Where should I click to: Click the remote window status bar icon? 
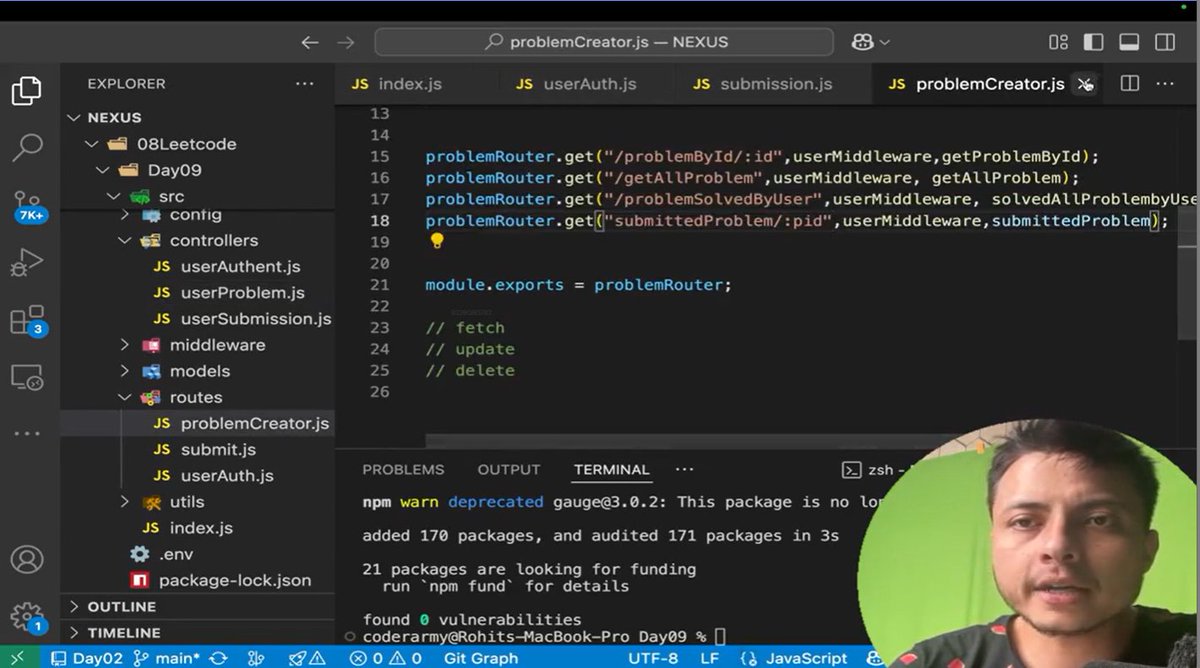19,658
